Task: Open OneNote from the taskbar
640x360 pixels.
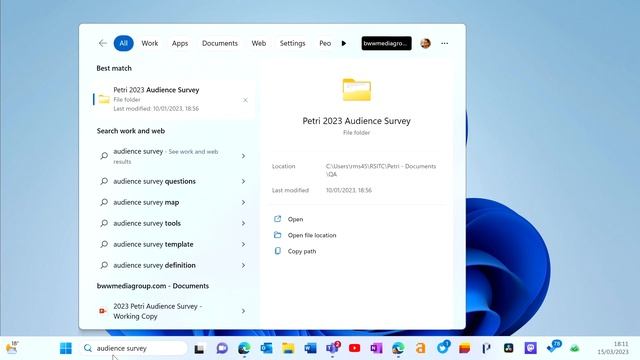Action: click(x=376, y=348)
